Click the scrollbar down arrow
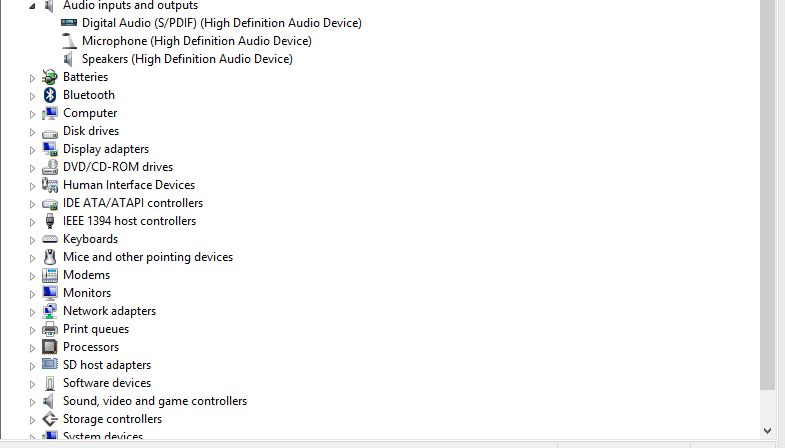The image size is (785, 448). (767, 430)
